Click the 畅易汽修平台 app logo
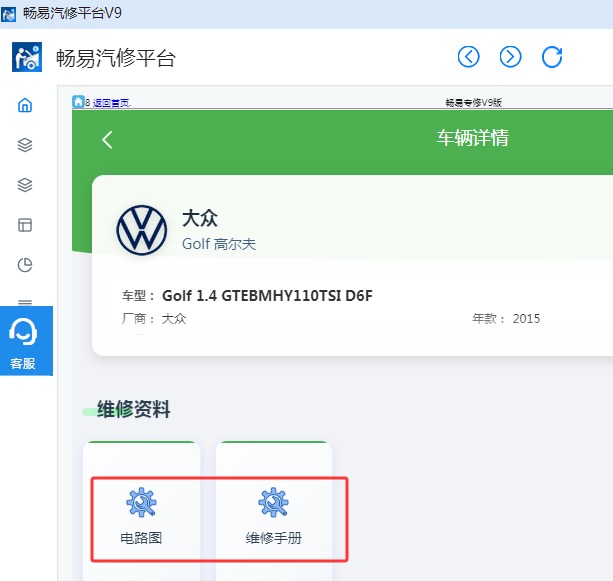613x581 pixels. 27,57
